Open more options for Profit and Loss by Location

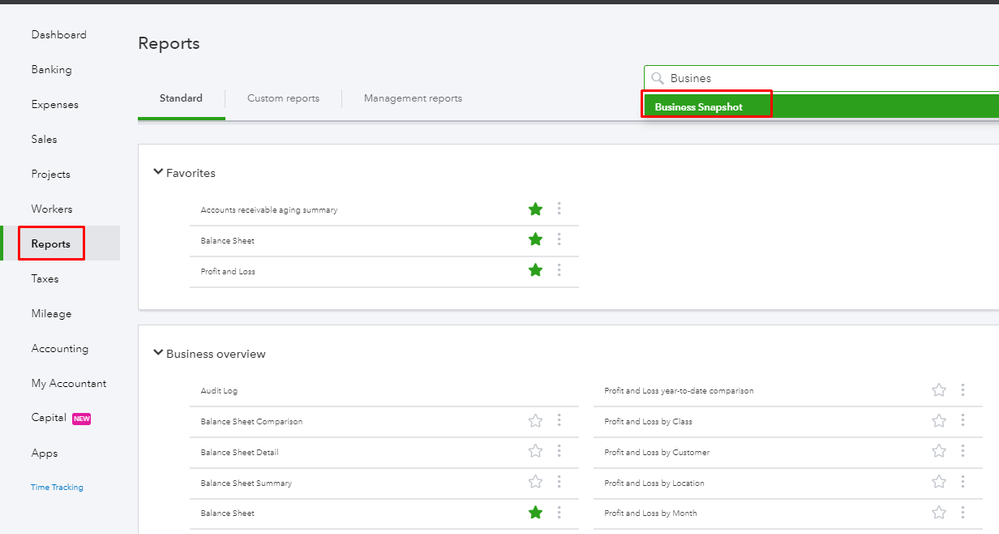point(963,482)
